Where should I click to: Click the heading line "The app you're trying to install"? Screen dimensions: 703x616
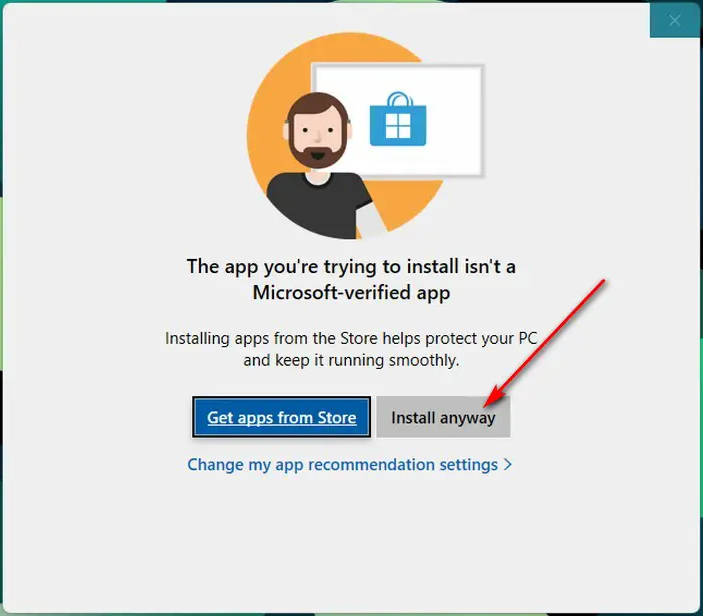(351, 267)
